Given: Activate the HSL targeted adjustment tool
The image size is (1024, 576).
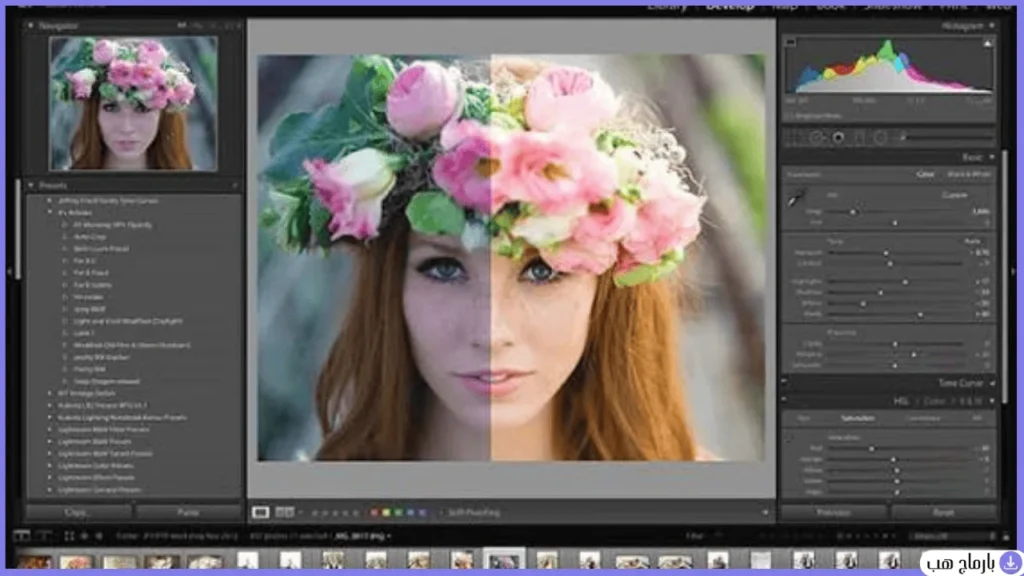Looking at the screenshot, I should [x=788, y=438].
